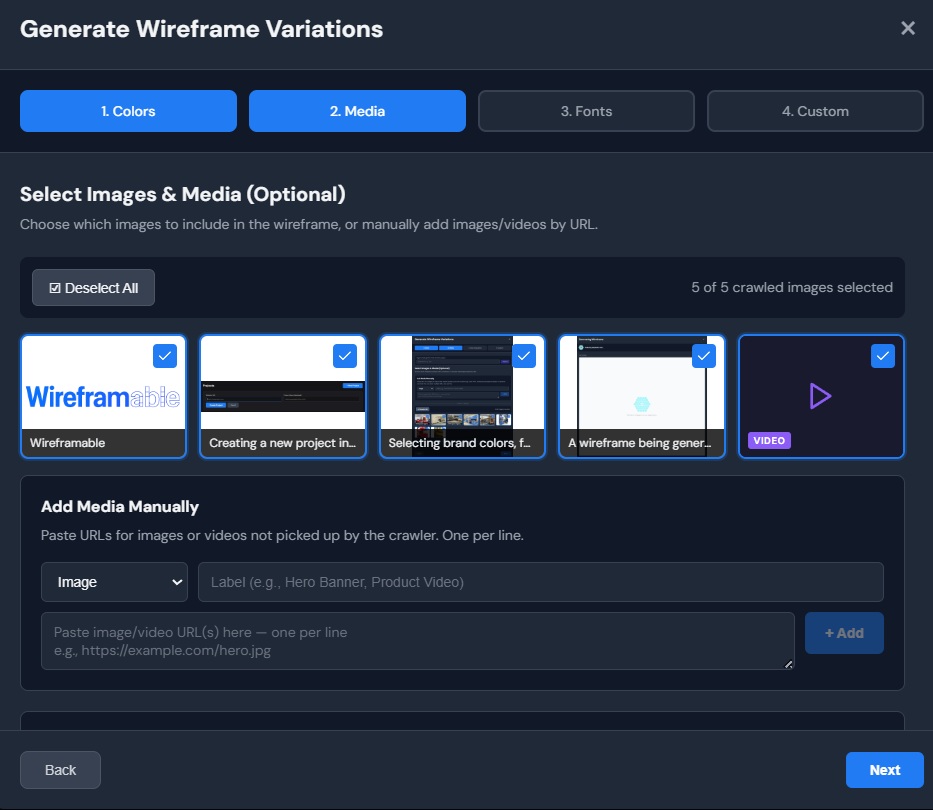The image size is (933, 810).
Task: Uncheck the 'Selecting brand colors' image
Action: click(523, 356)
